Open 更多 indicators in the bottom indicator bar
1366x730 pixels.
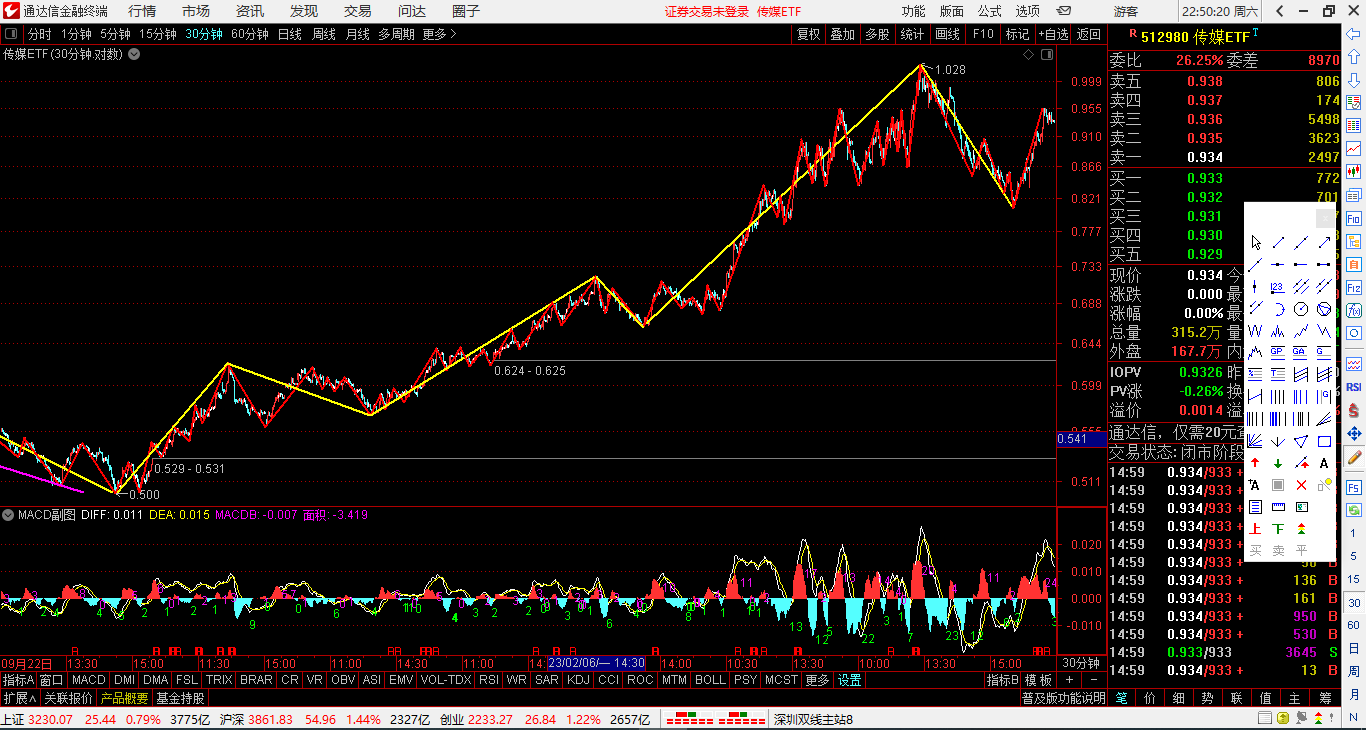[x=817, y=680]
